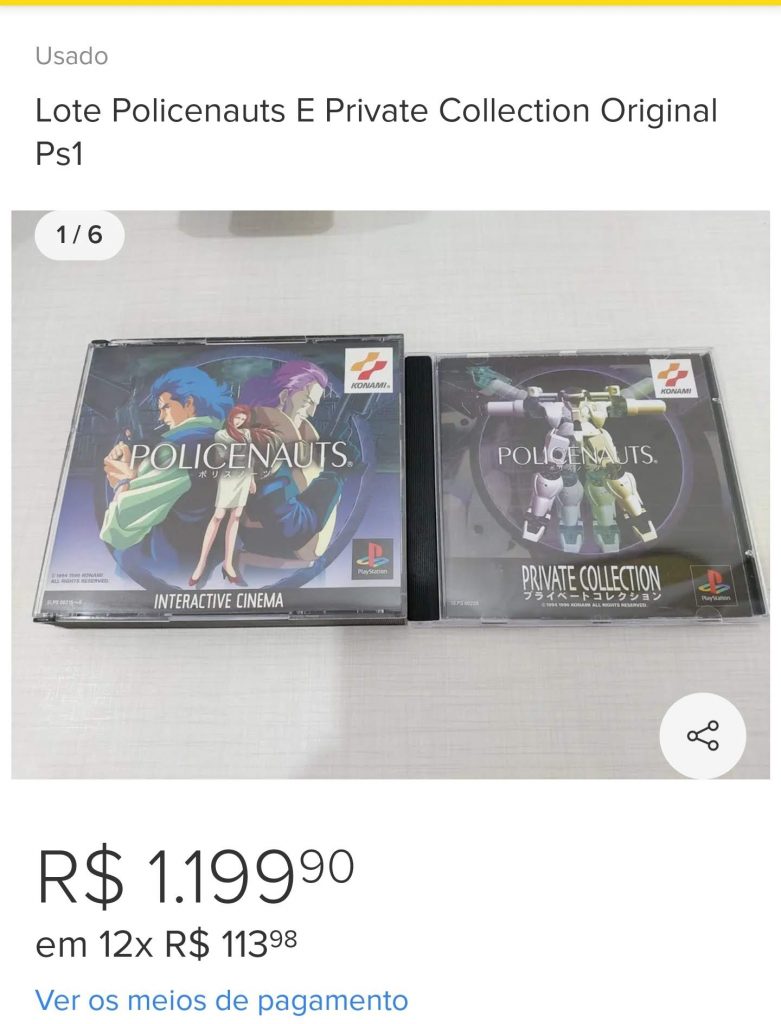The width and height of the screenshot is (781, 1024).
Task: Tap the share icon on product photo
Action: 702,735
